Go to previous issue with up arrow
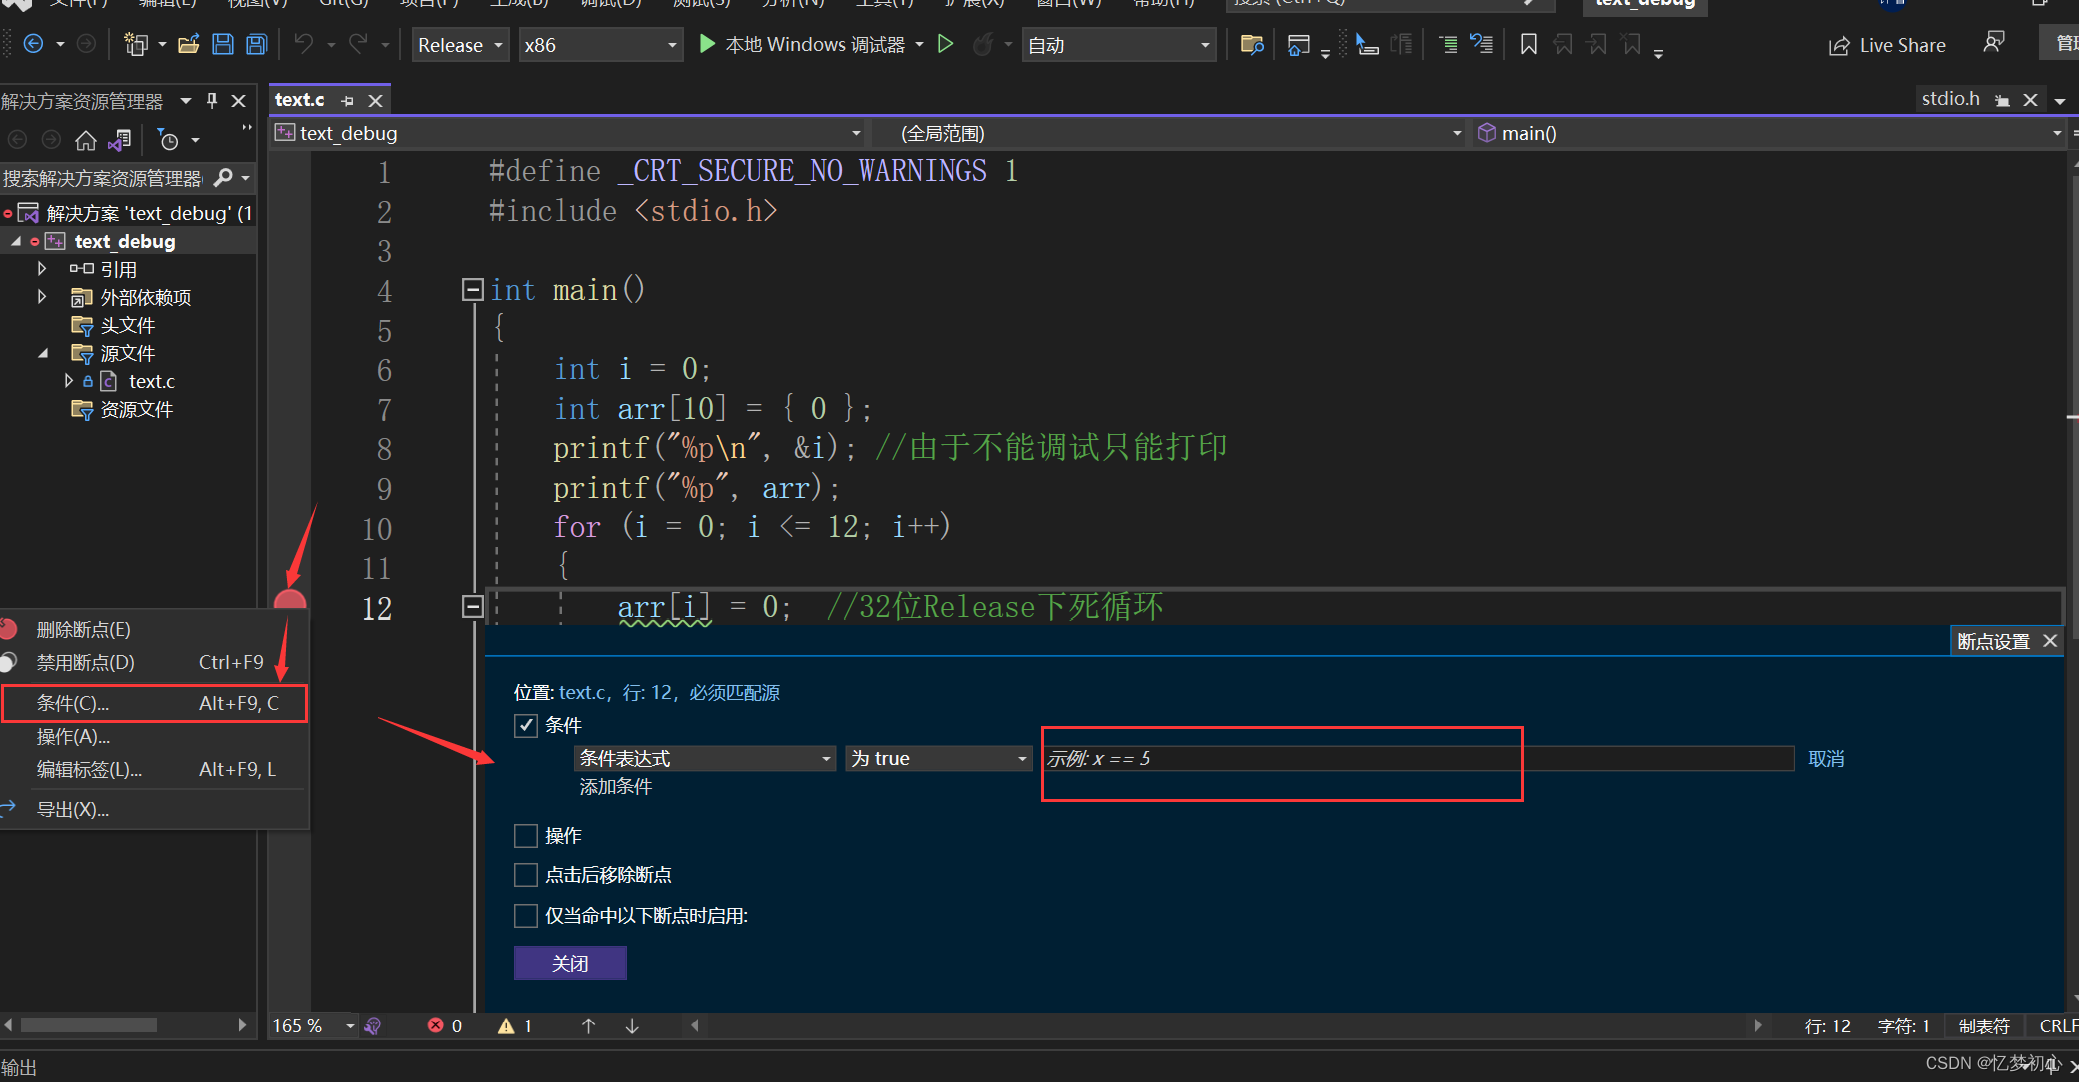 [x=588, y=1026]
